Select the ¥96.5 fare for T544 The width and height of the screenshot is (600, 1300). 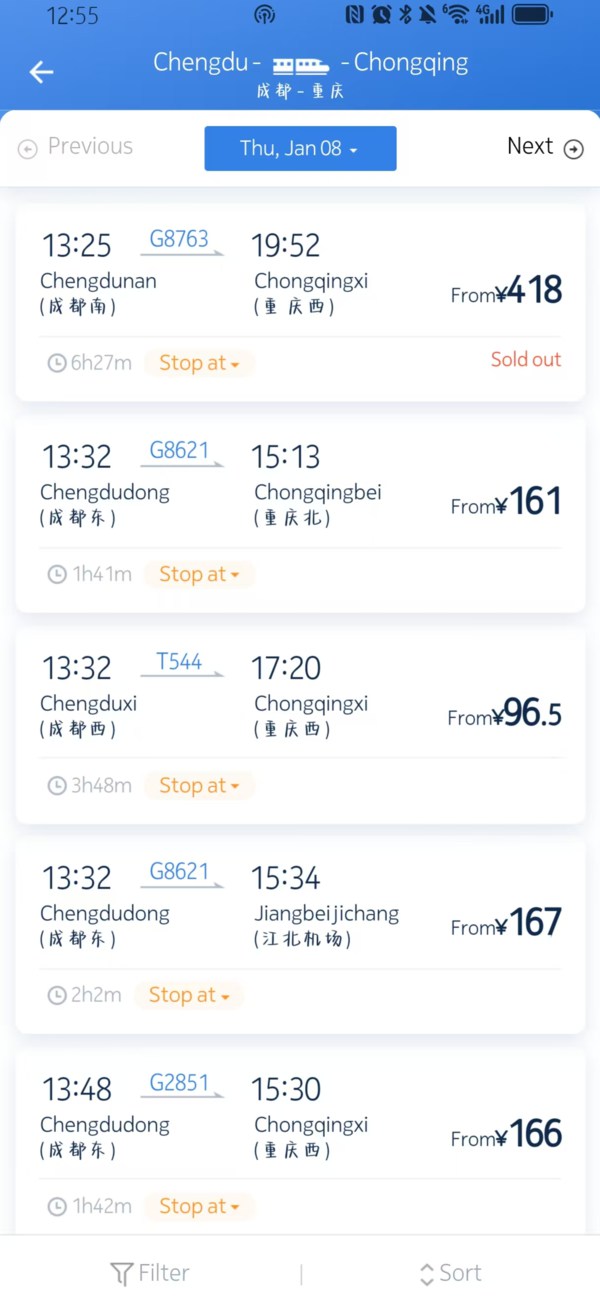[x=505, y=714]
